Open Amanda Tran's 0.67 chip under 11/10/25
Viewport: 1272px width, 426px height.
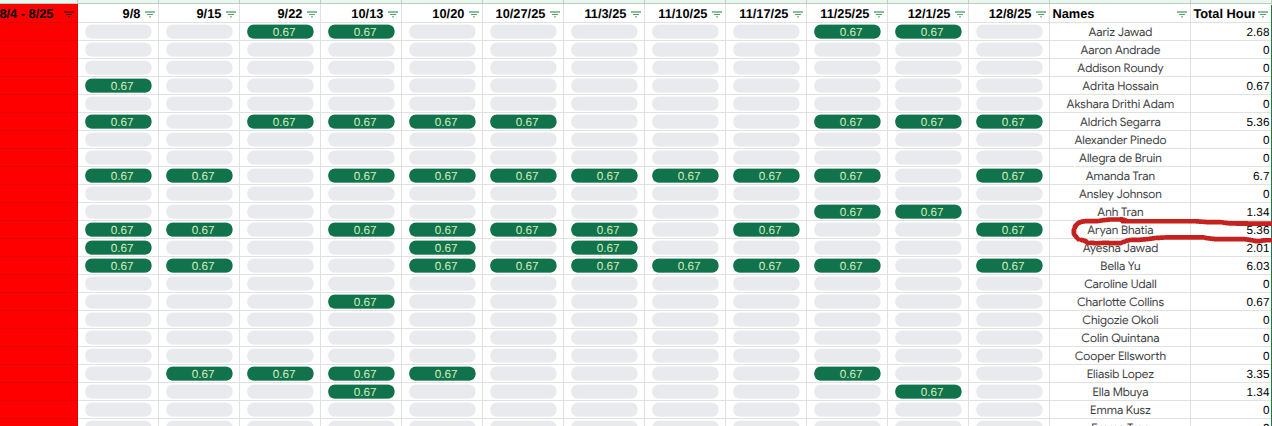coord(685,176)
